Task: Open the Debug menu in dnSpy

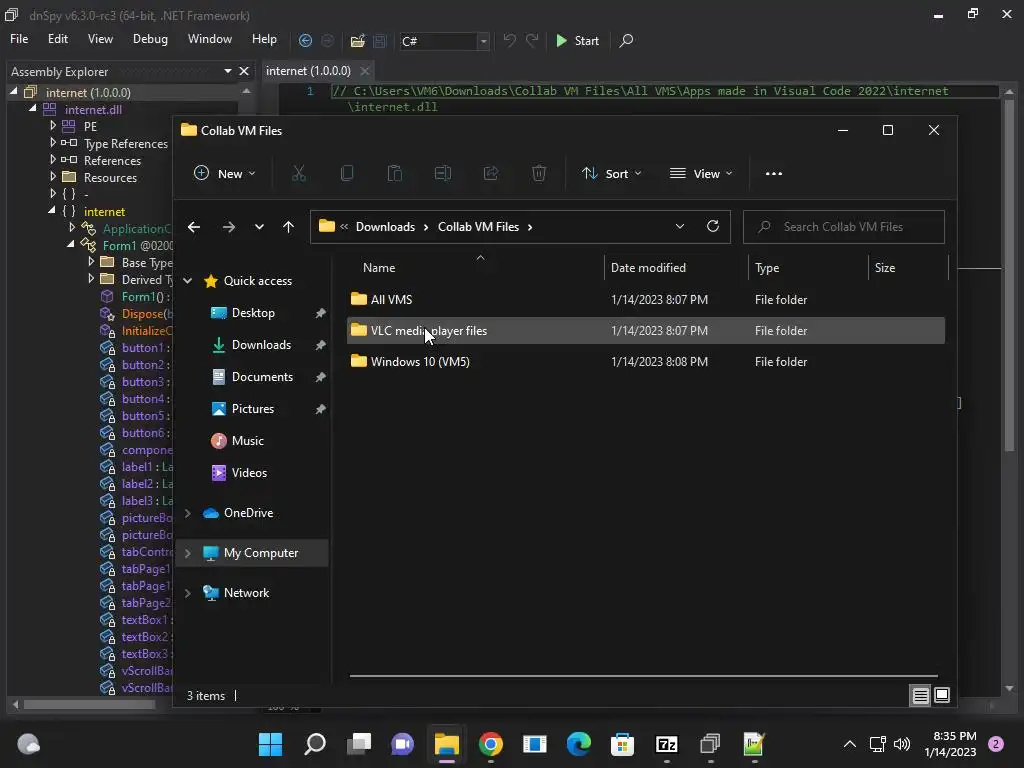Action: [150, 39]
